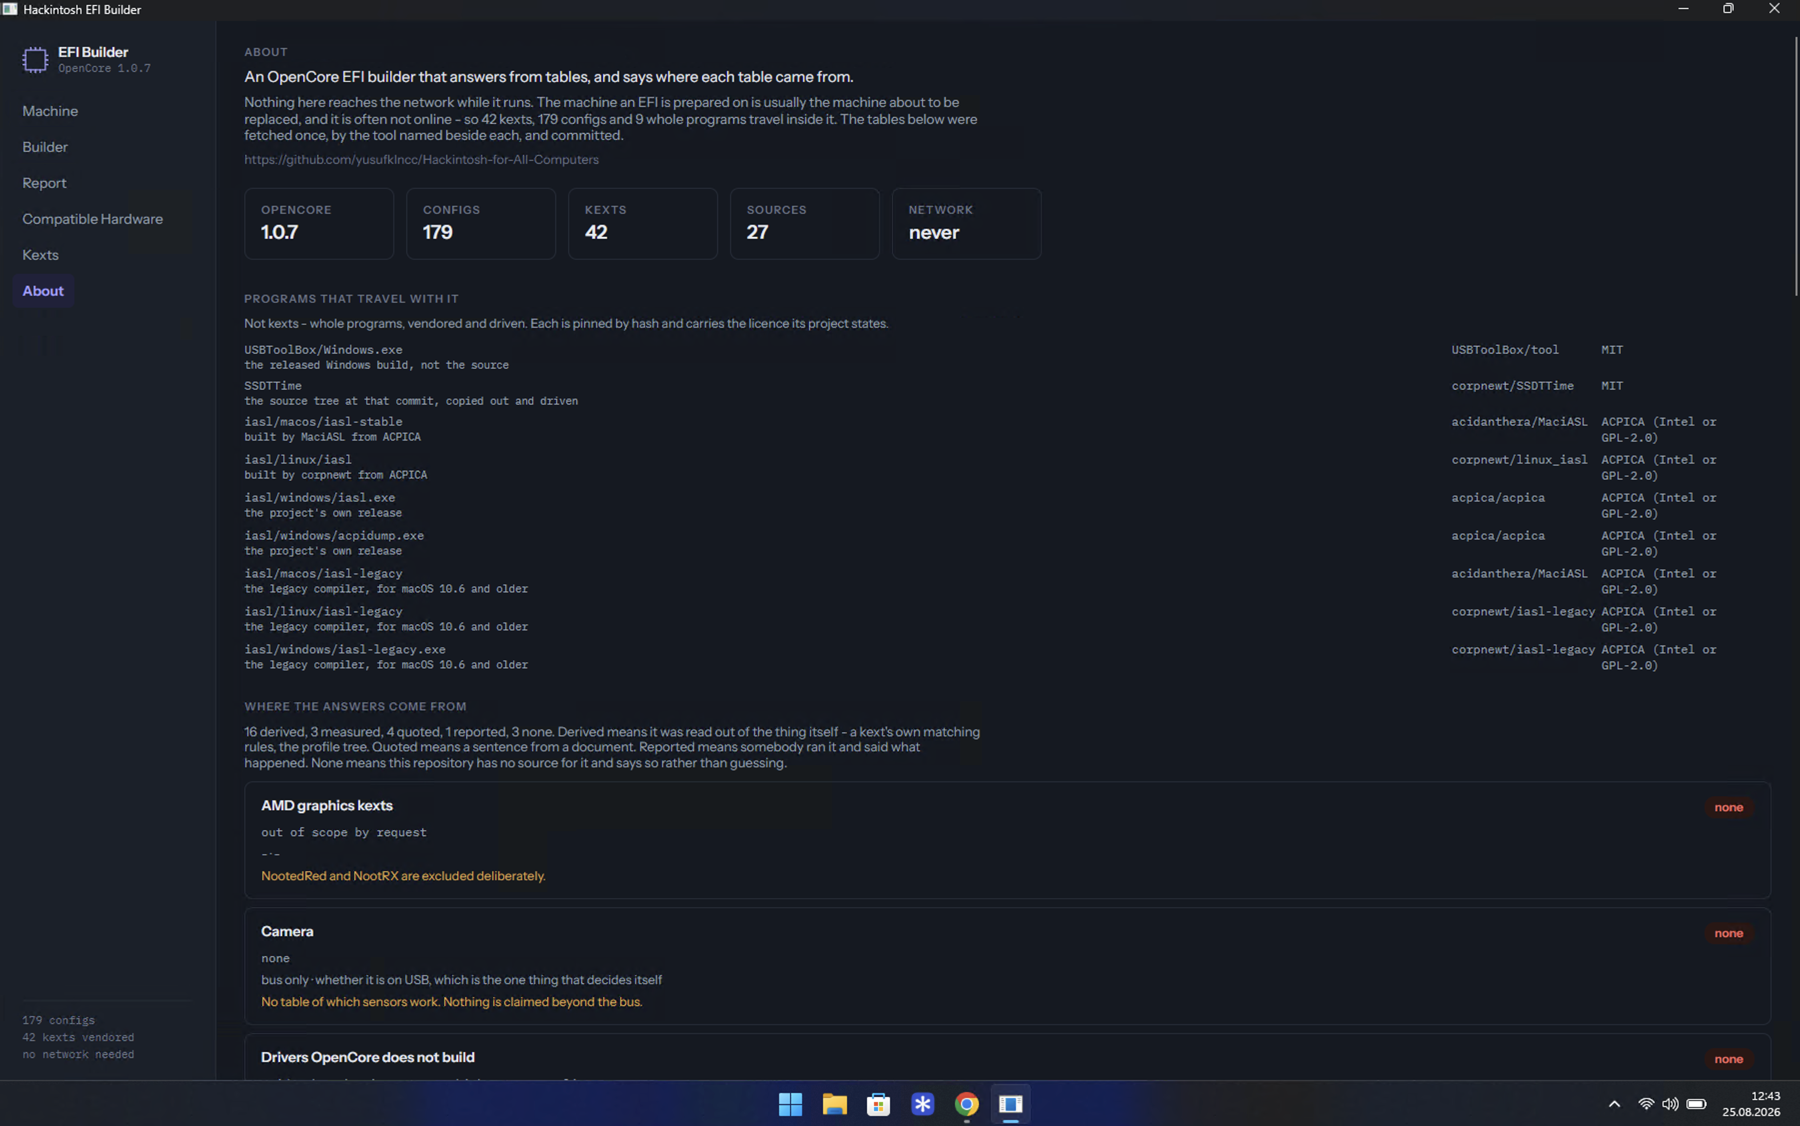Click the OpenCore 1.0.7 stat card
Screen dimensions: 1800x1126
pos(319,224)
